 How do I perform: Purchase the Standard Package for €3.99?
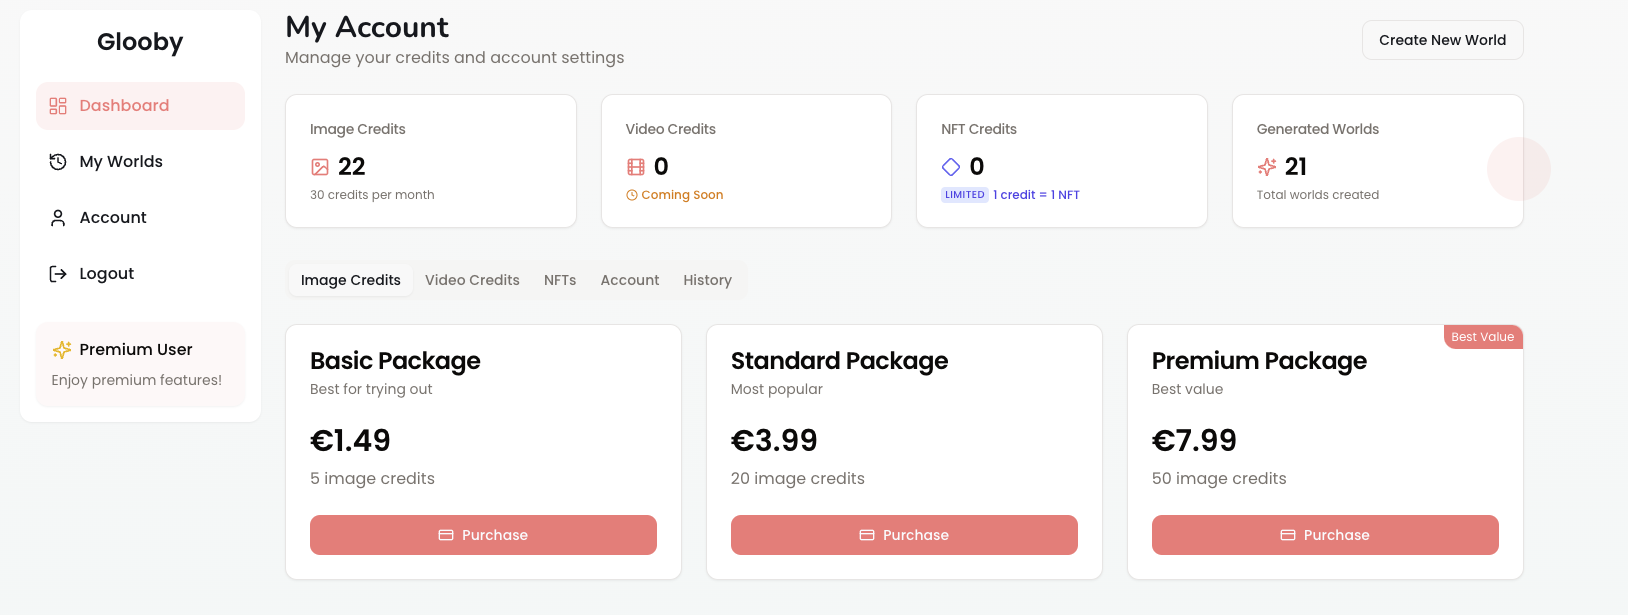[x=904, y=535]
